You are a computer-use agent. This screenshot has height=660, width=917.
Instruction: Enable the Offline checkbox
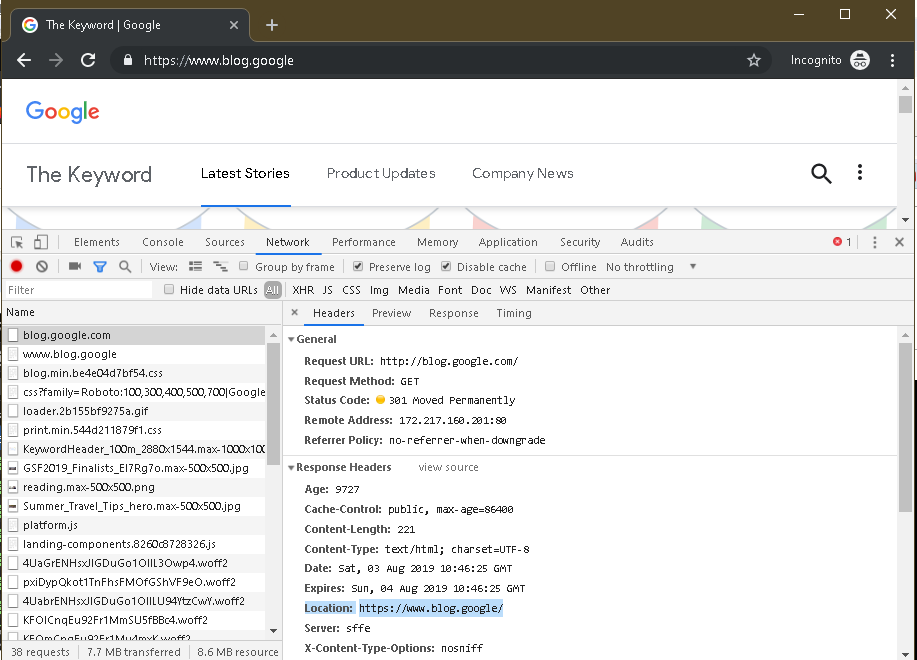click(550, 267)
